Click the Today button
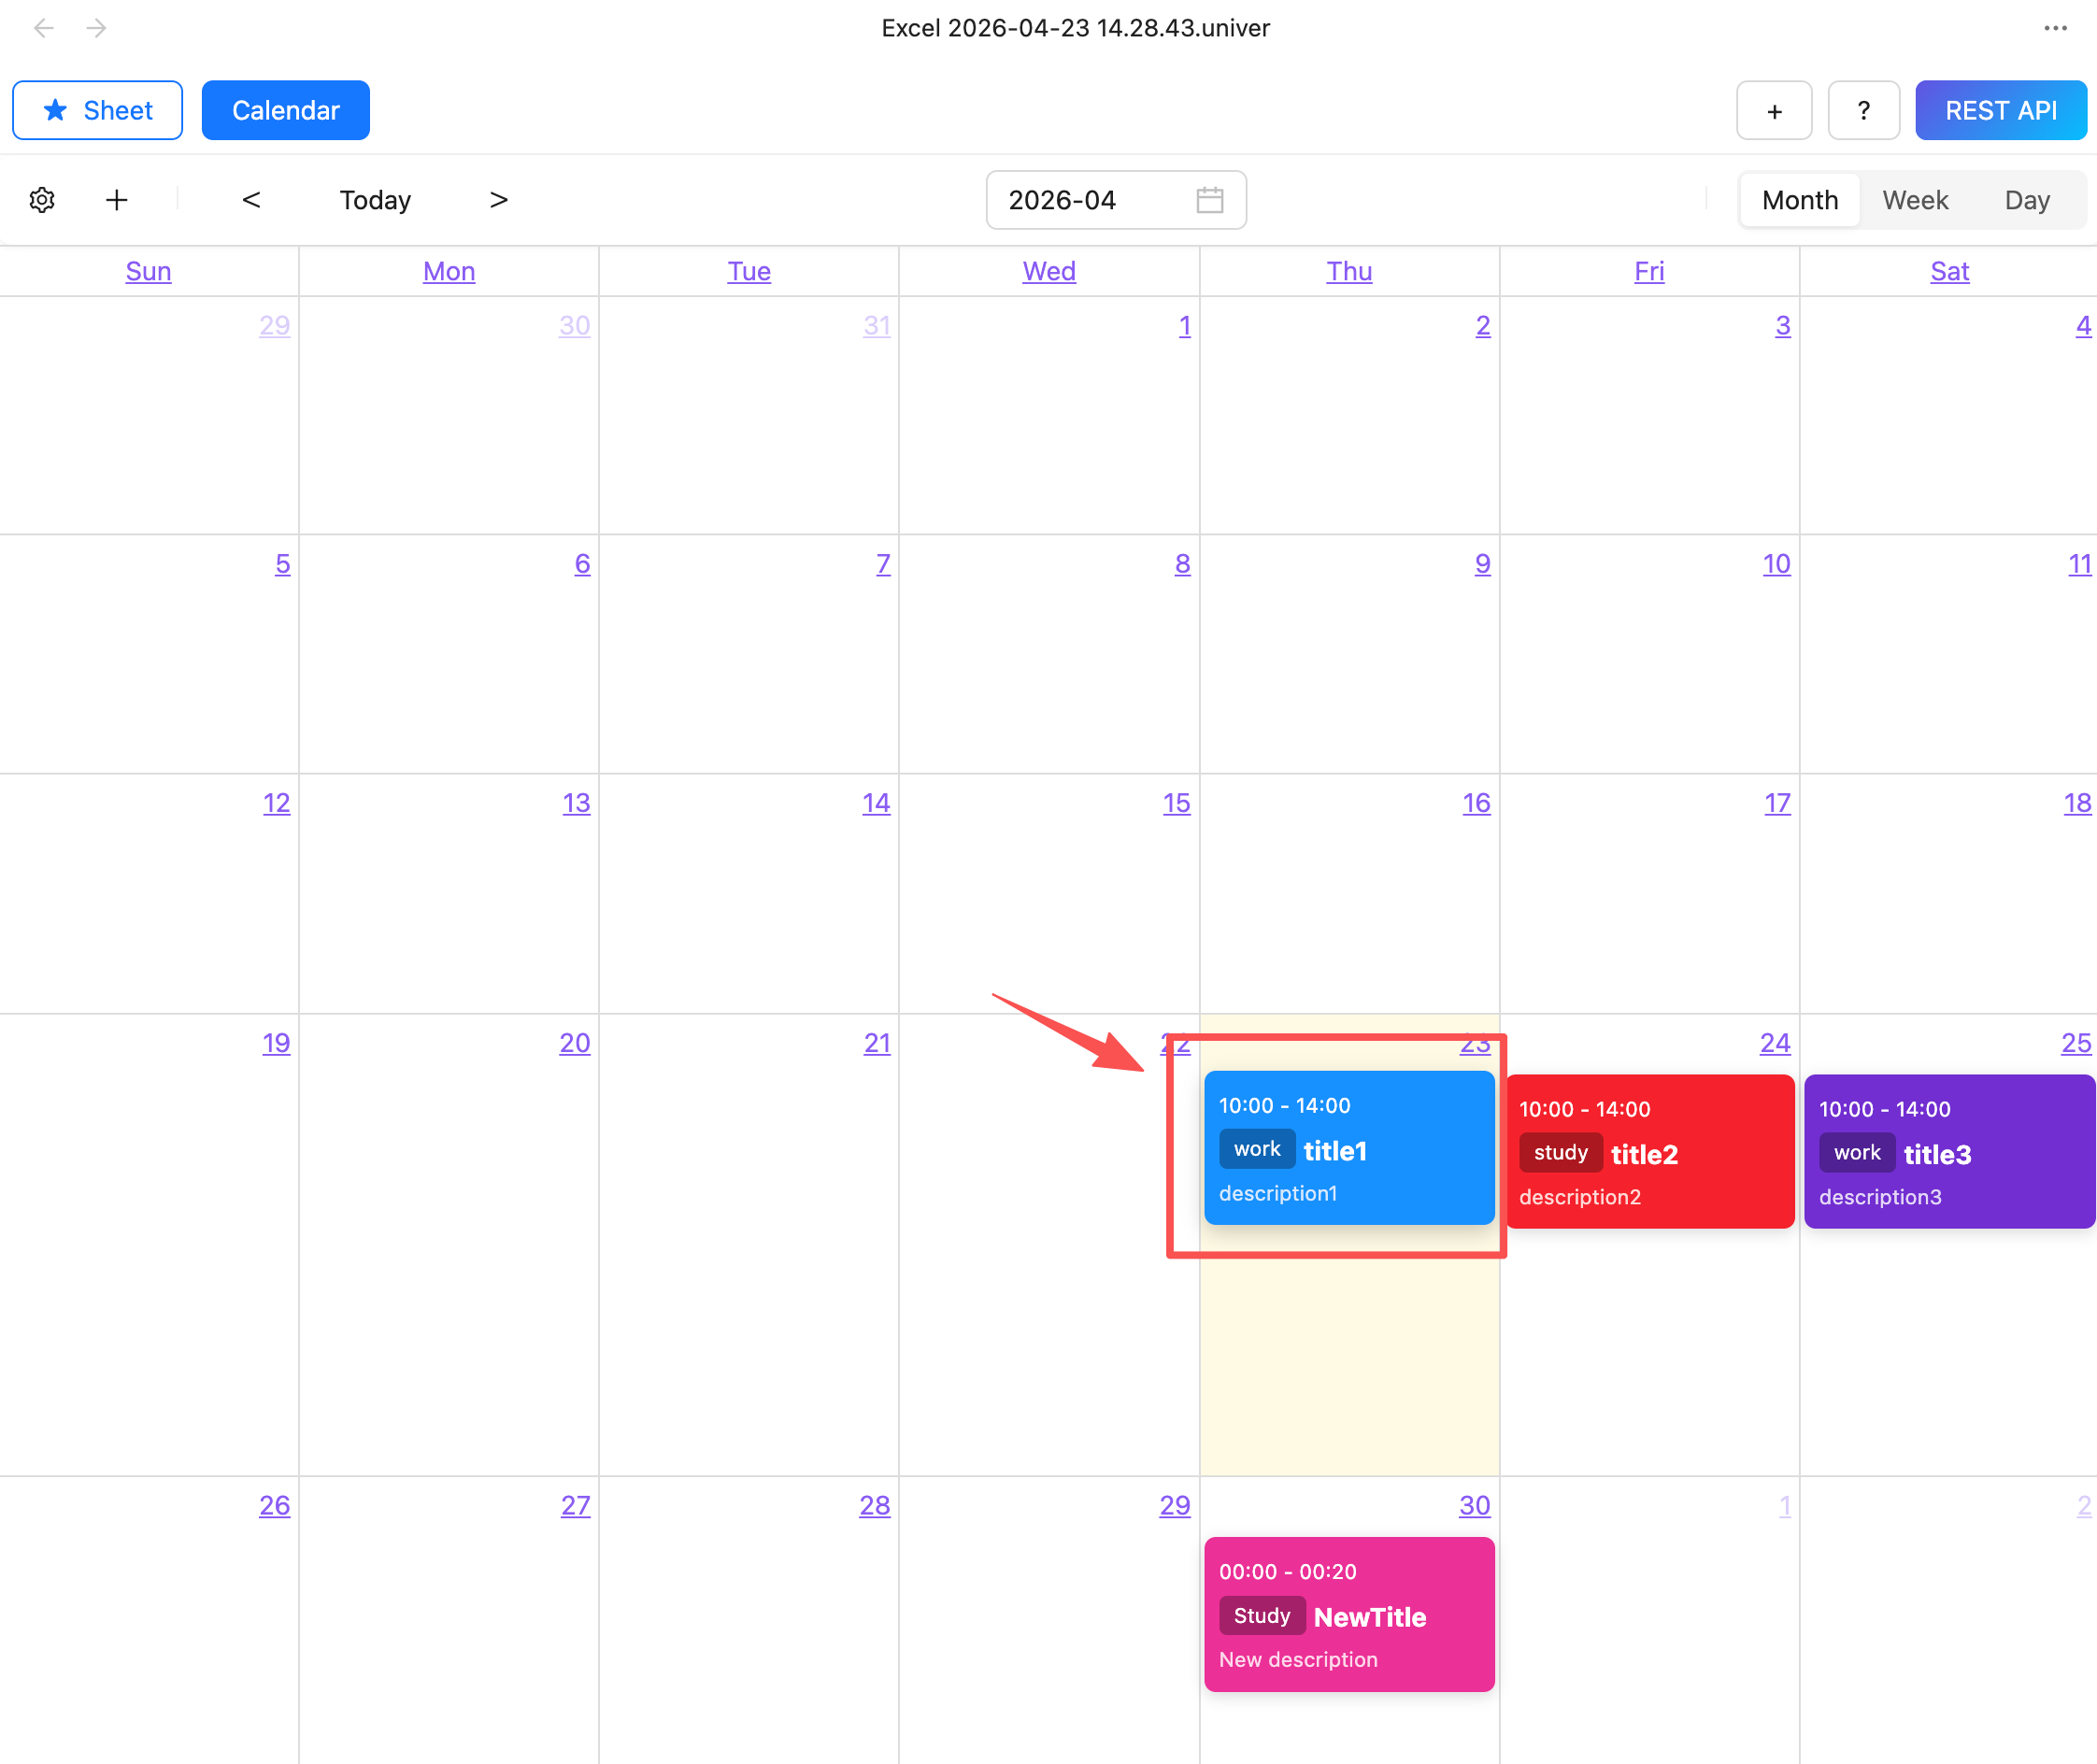The image size is (2097, 1764). pyautogui.click(x=375, y=200)
